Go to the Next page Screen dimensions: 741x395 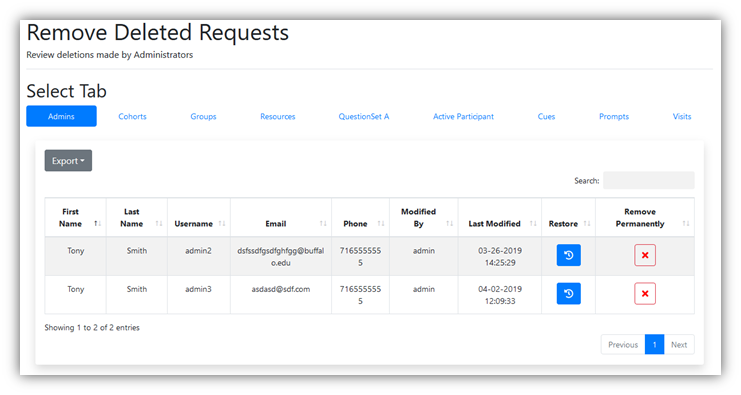pyautogui.click(x=679, y=344)
